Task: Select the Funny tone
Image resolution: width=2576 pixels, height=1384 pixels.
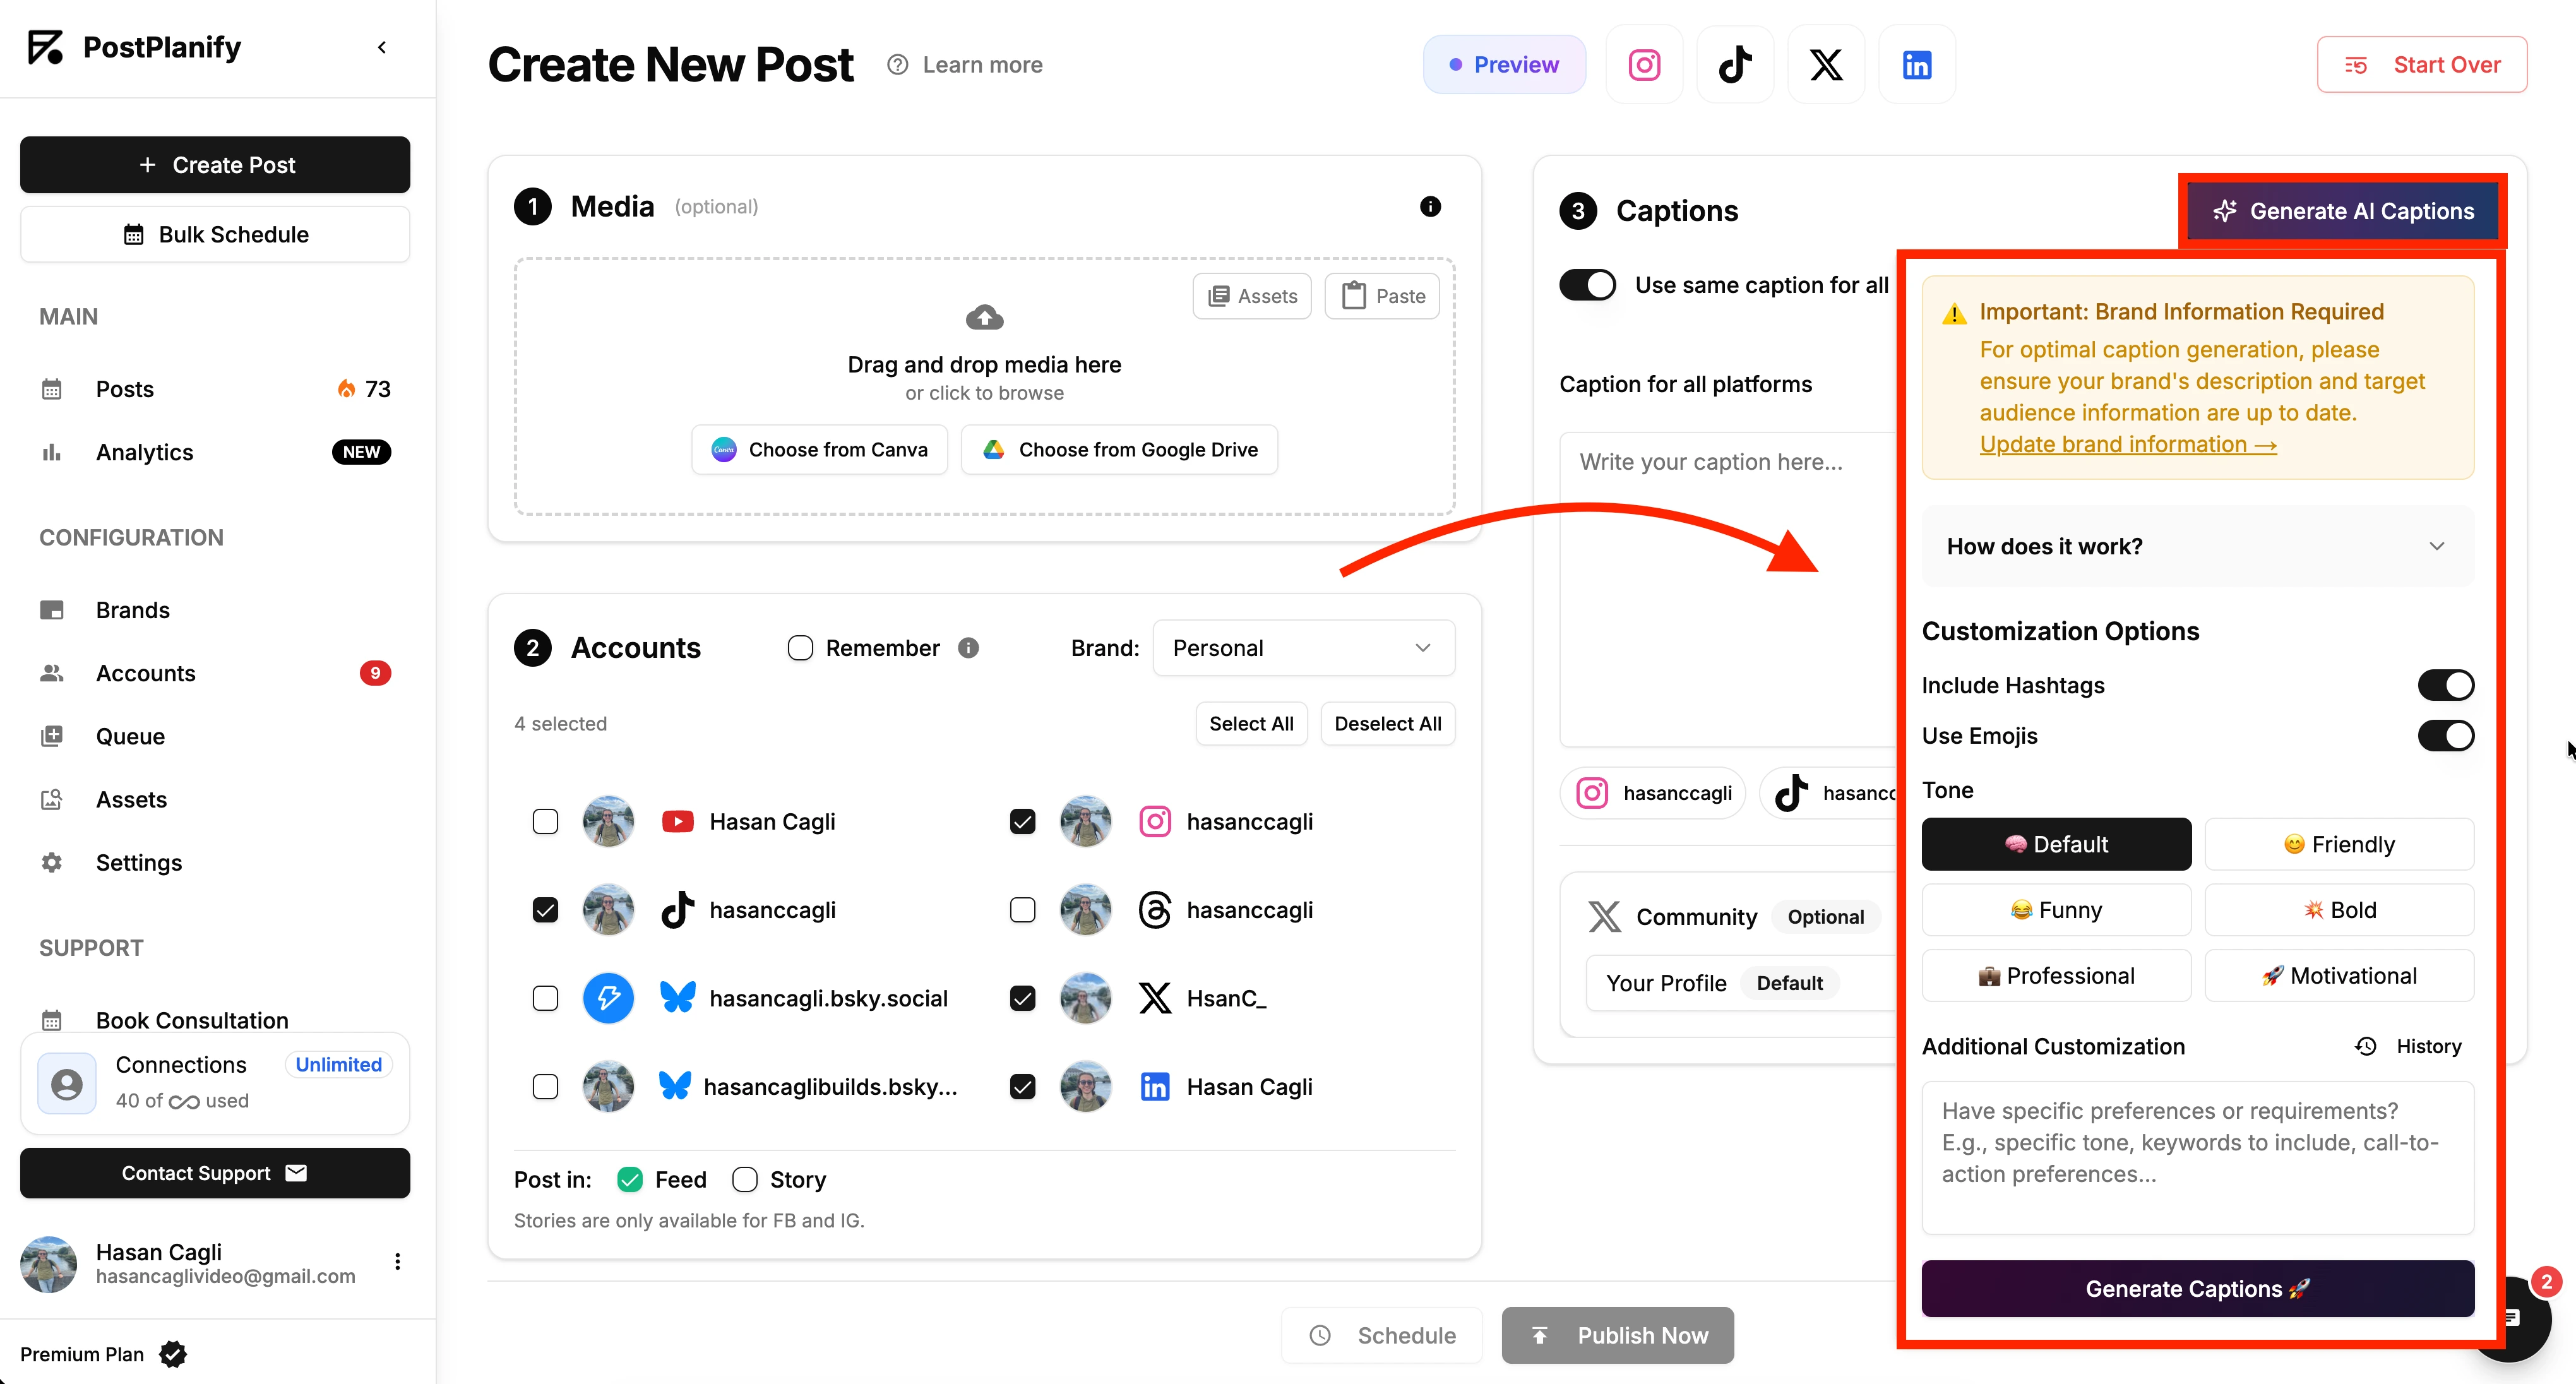Action: click(x=2056, y=910)
